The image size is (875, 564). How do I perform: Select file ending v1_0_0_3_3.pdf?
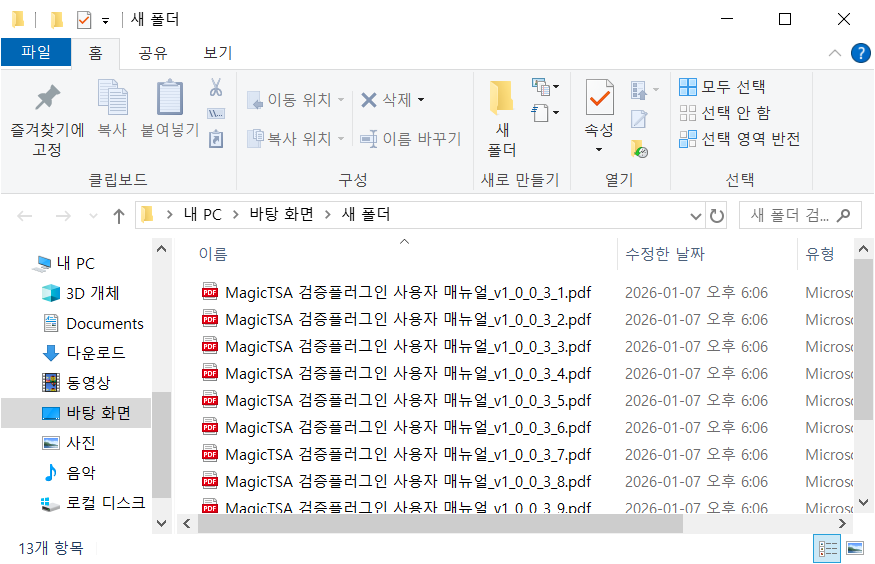coord(396,346)
